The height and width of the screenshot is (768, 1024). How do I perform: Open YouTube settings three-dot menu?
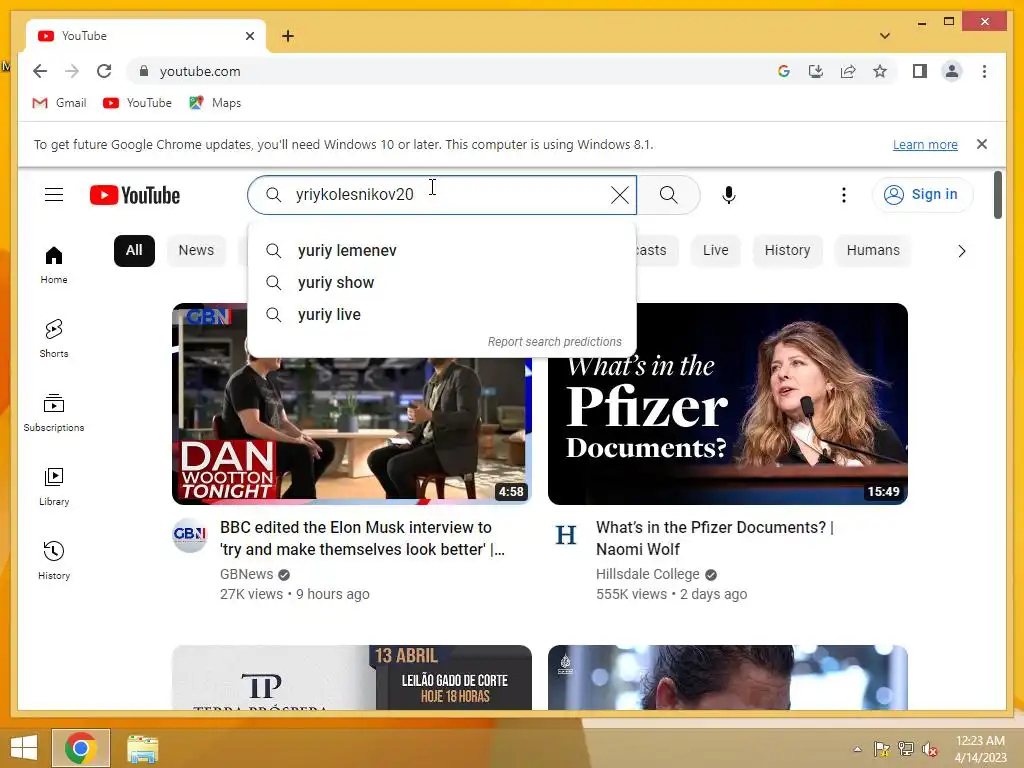[x=844, y=195]
